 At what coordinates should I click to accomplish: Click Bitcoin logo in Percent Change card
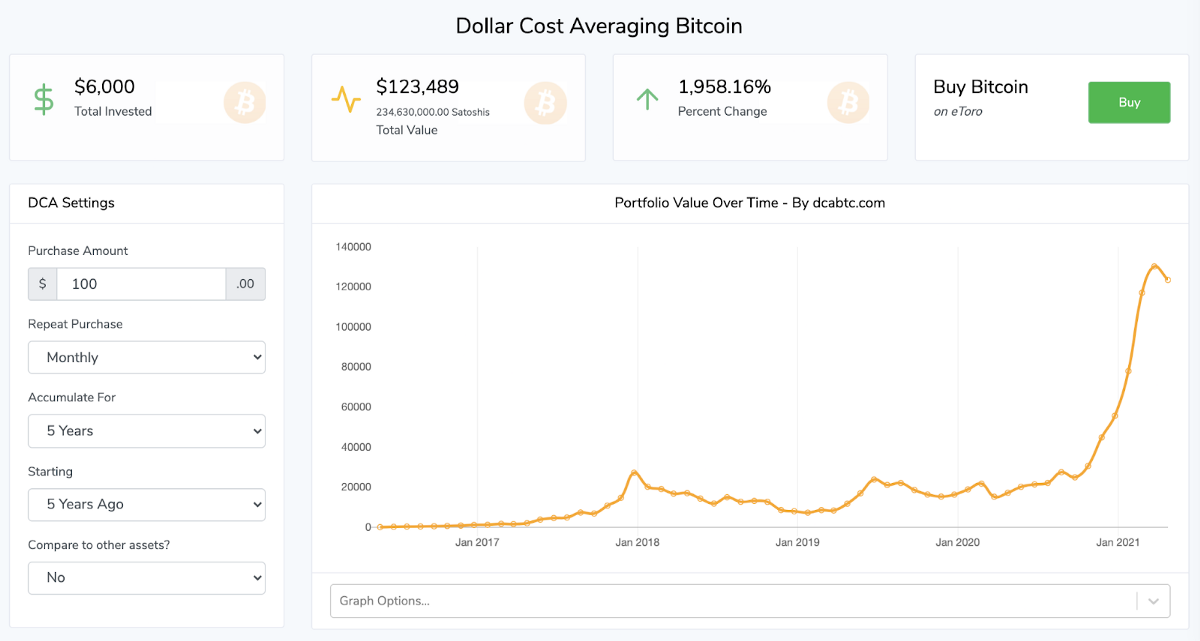point(848,102)
